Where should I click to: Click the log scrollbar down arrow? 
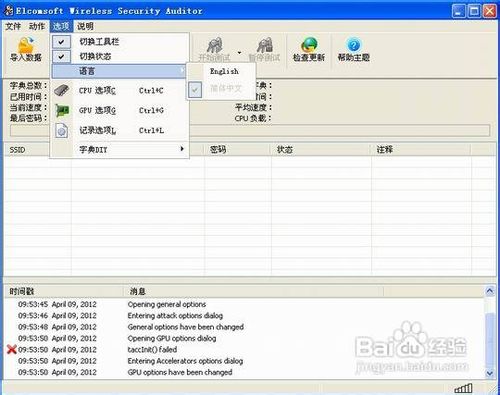pos(490,373)
